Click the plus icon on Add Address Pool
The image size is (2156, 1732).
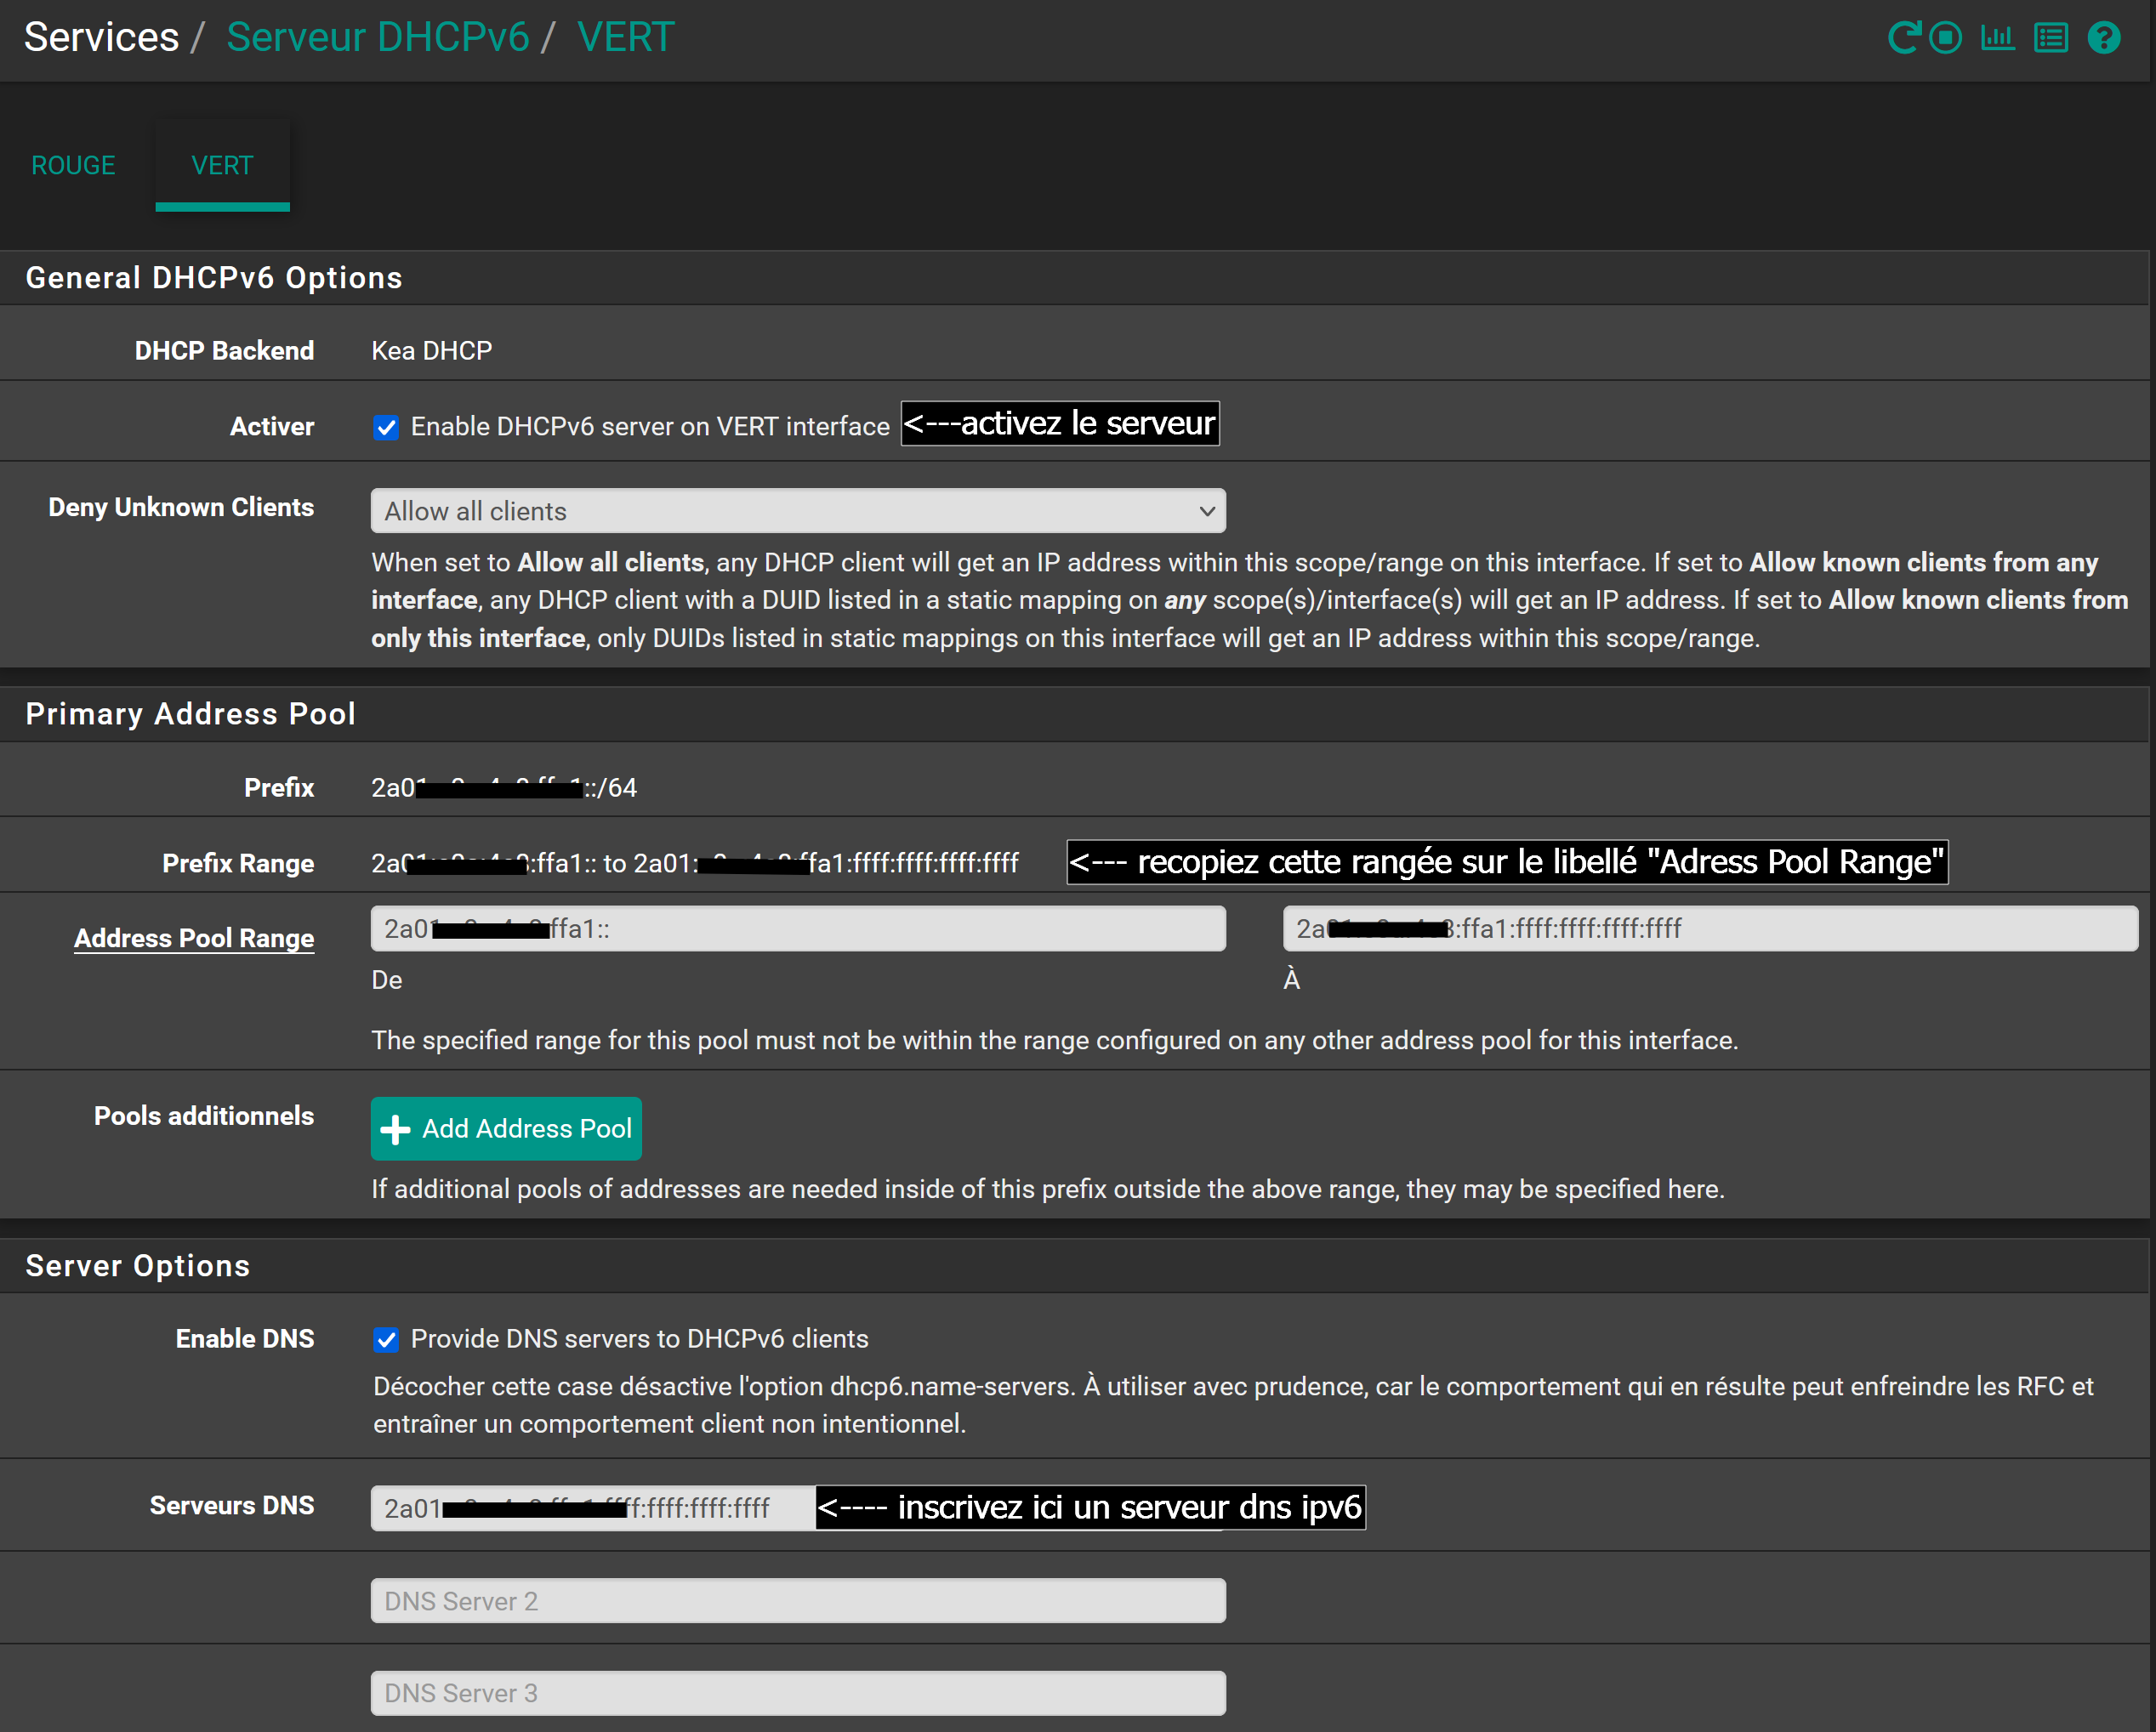tap(396, 1129)
